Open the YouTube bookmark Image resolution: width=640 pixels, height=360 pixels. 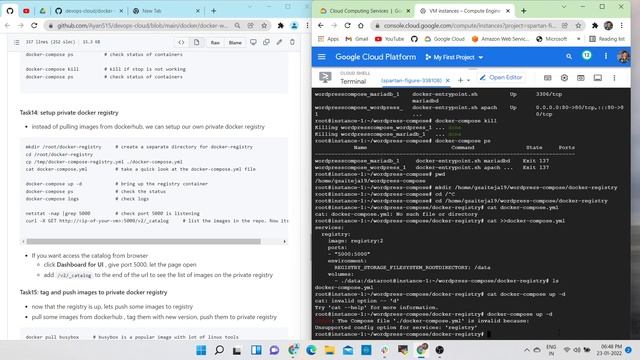point(389,39)
